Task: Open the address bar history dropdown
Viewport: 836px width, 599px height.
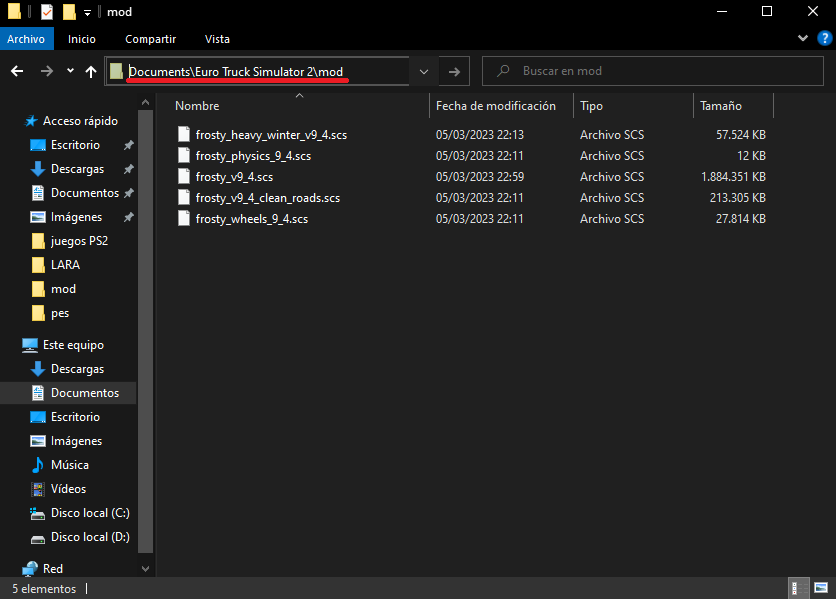Action: [x=424, y=71]
